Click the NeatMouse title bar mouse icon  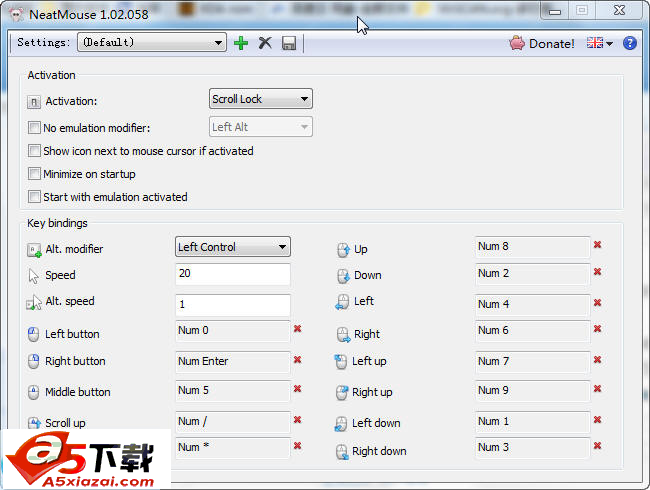point(16,15)
